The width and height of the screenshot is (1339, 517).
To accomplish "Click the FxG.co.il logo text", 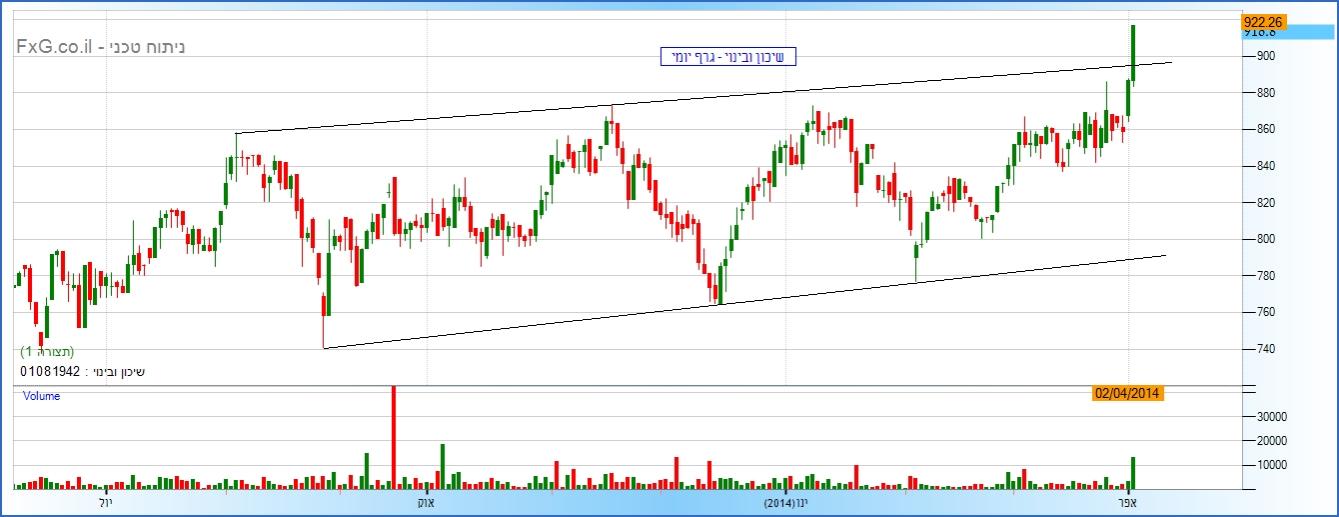I will pyautogui.click(x=57, y=47).
